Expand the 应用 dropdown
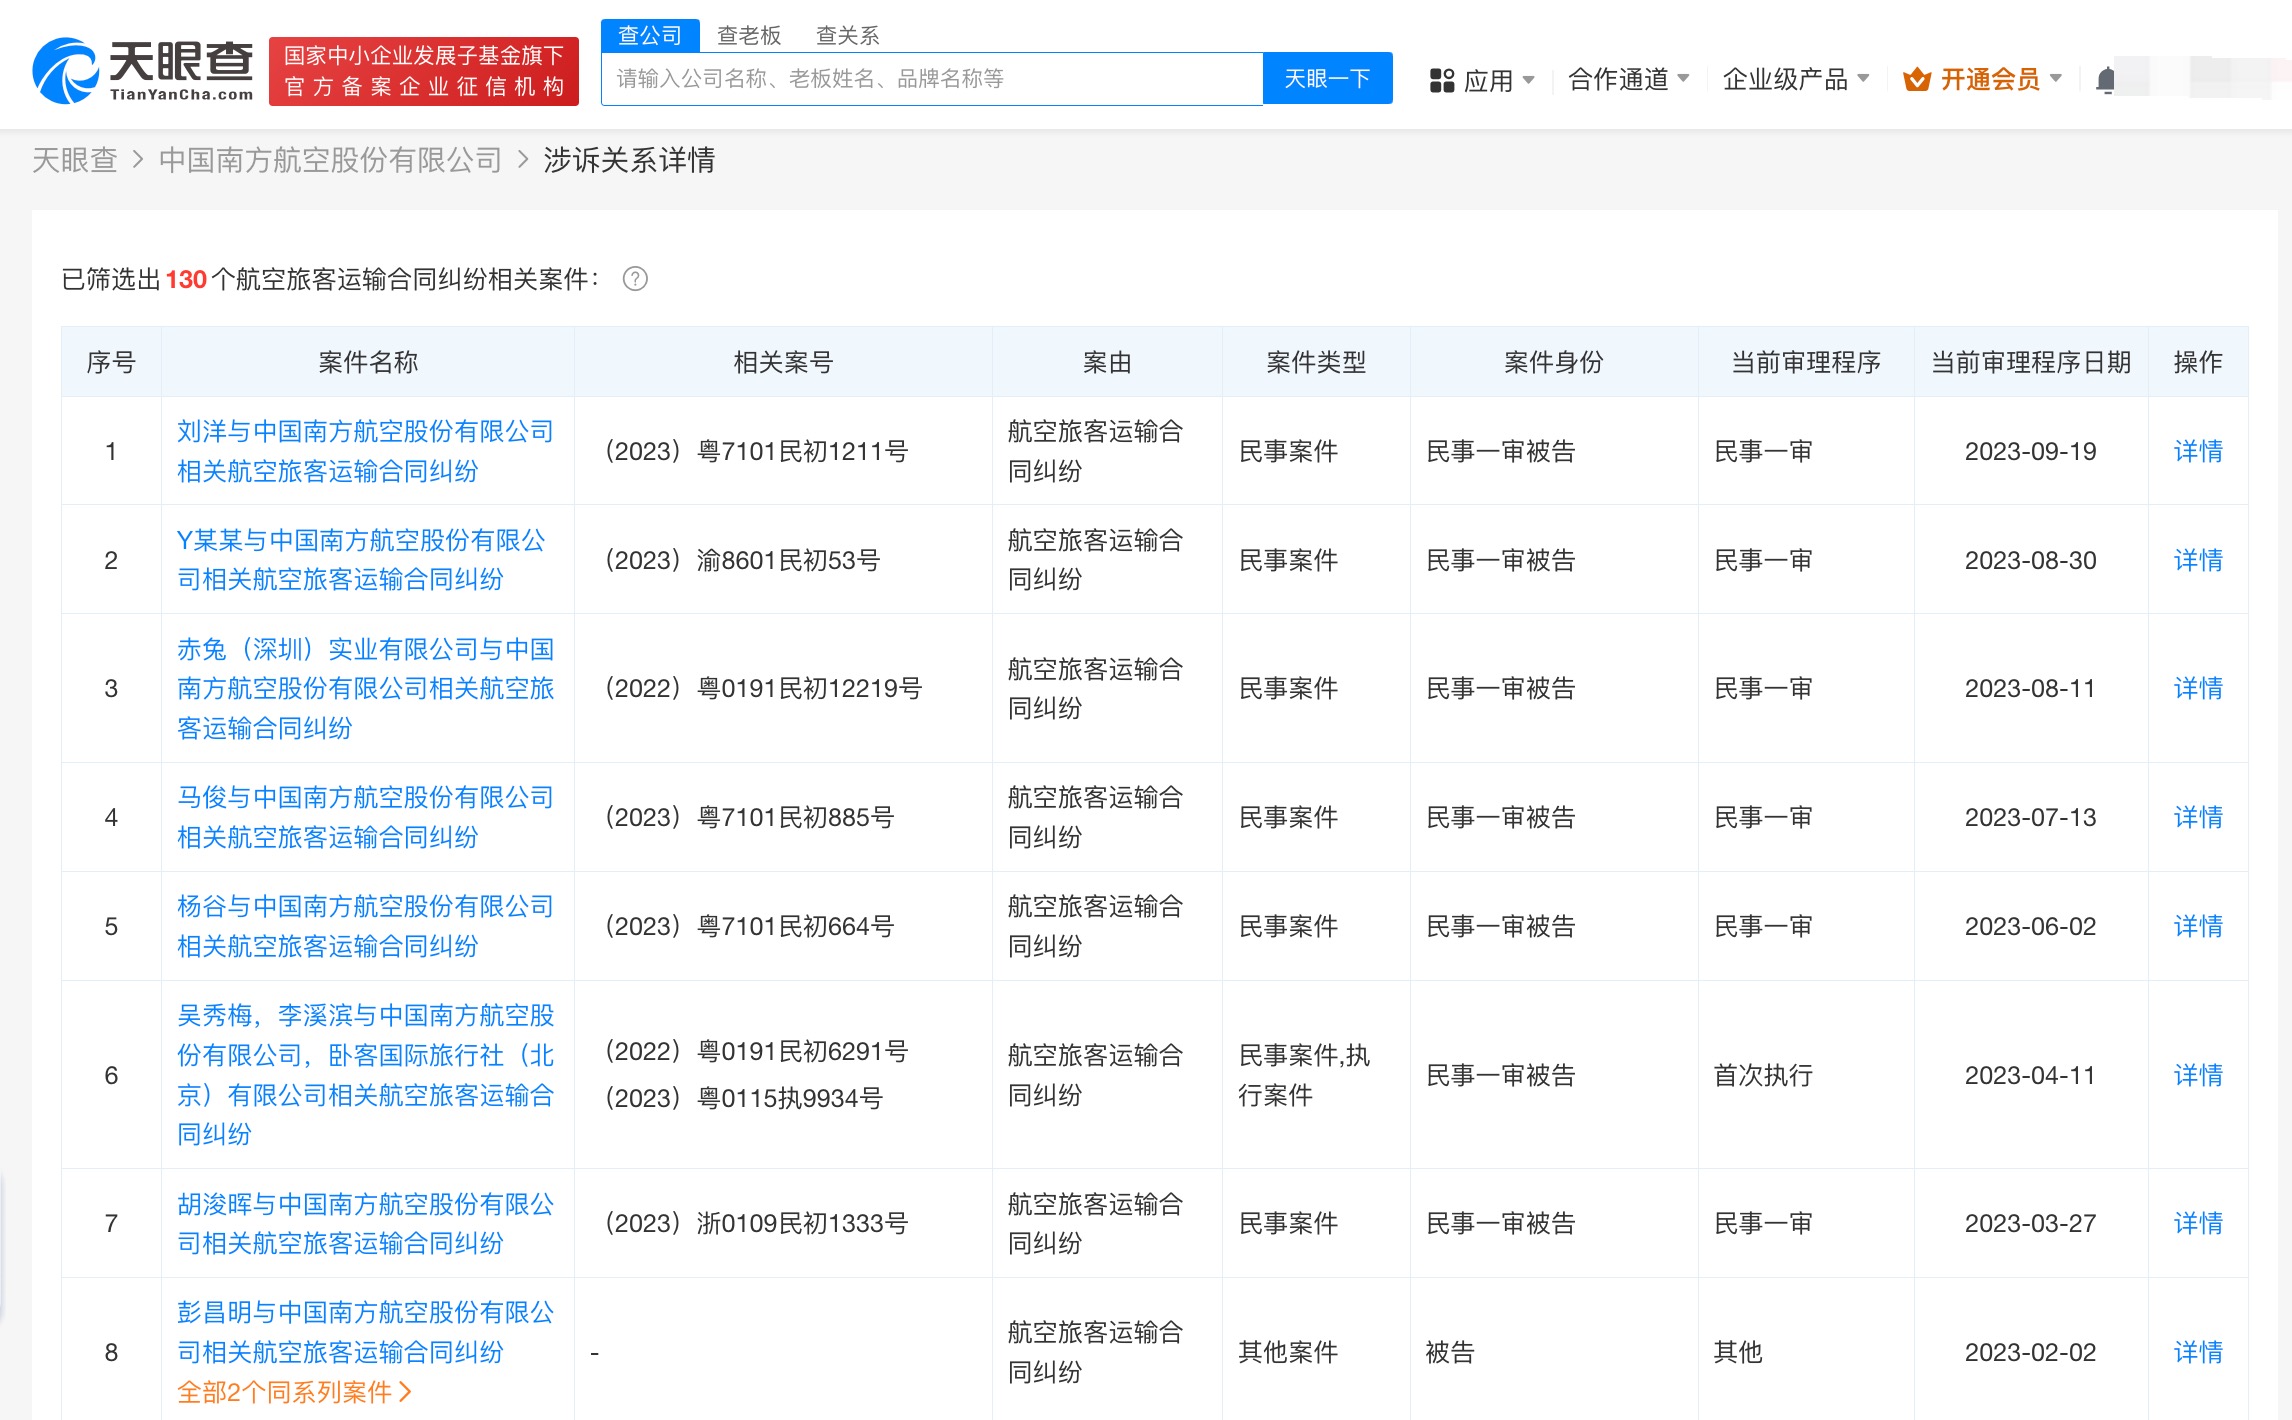 coord(1498,80)
